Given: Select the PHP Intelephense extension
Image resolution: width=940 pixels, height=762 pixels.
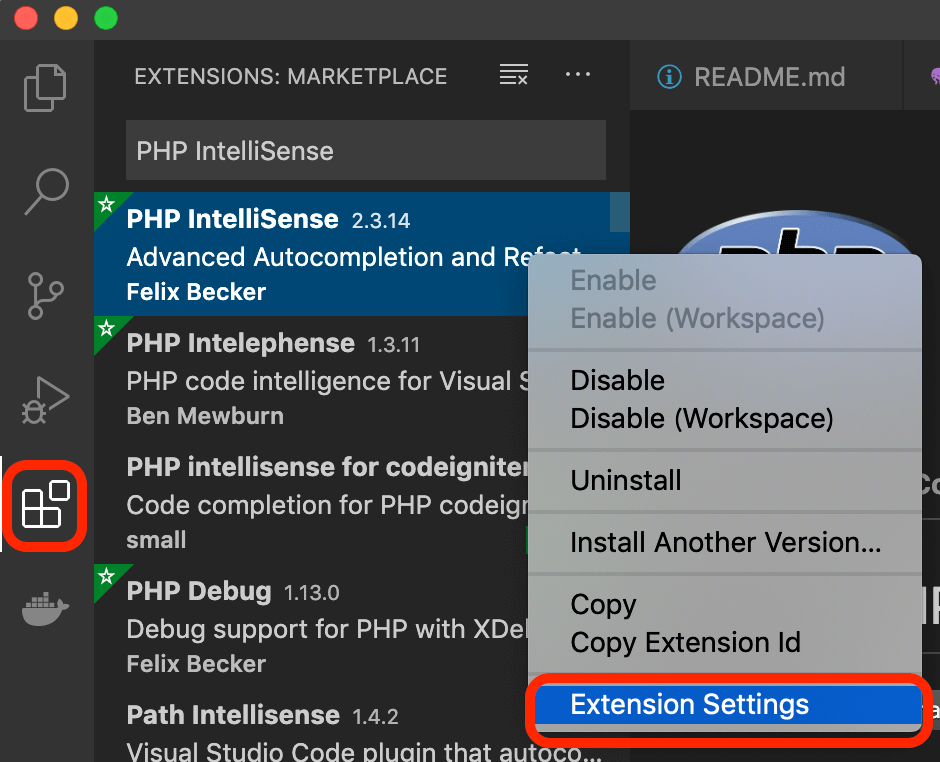Looking at the screenshot, I should 311,378.
